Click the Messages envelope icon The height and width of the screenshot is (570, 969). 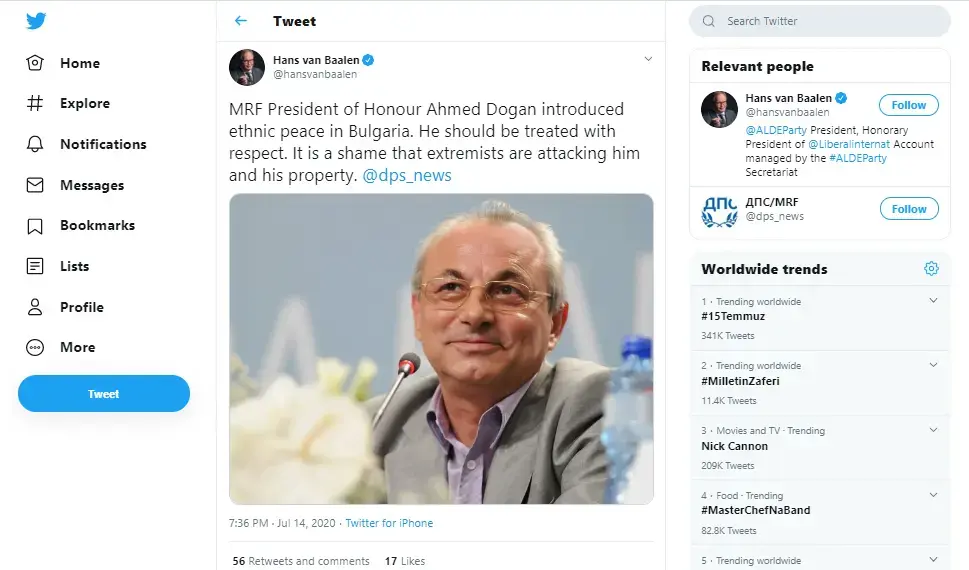tap(36, 185)
